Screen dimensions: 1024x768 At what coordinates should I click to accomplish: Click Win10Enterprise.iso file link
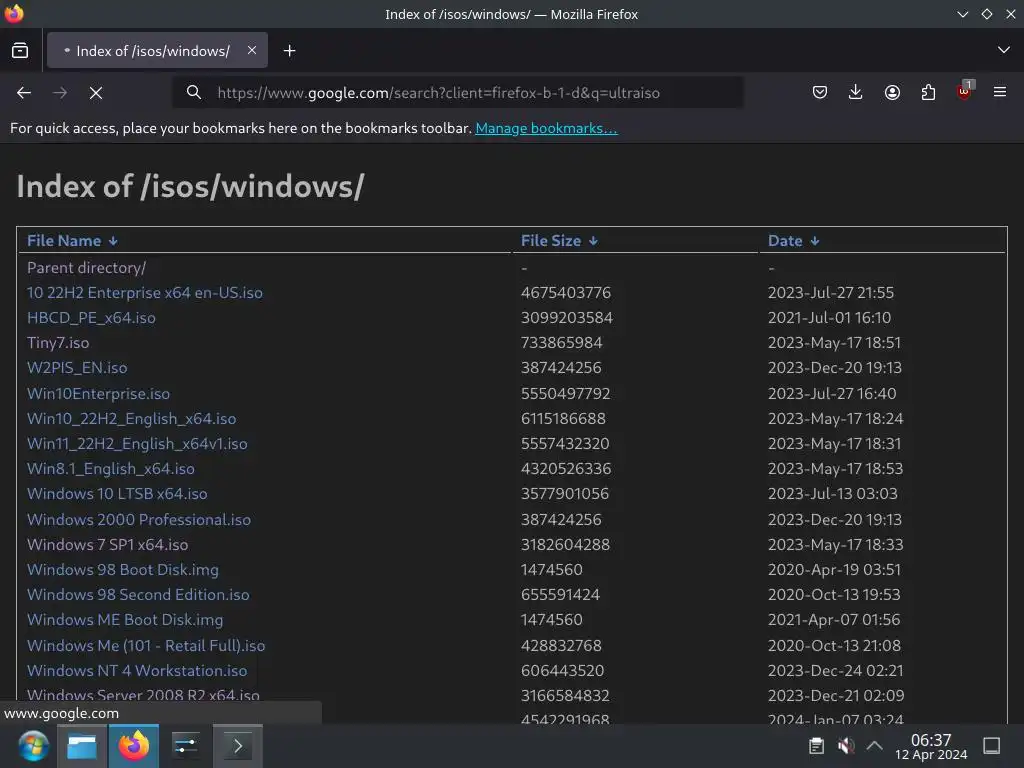pyautogui.click(x=98, y=394)
